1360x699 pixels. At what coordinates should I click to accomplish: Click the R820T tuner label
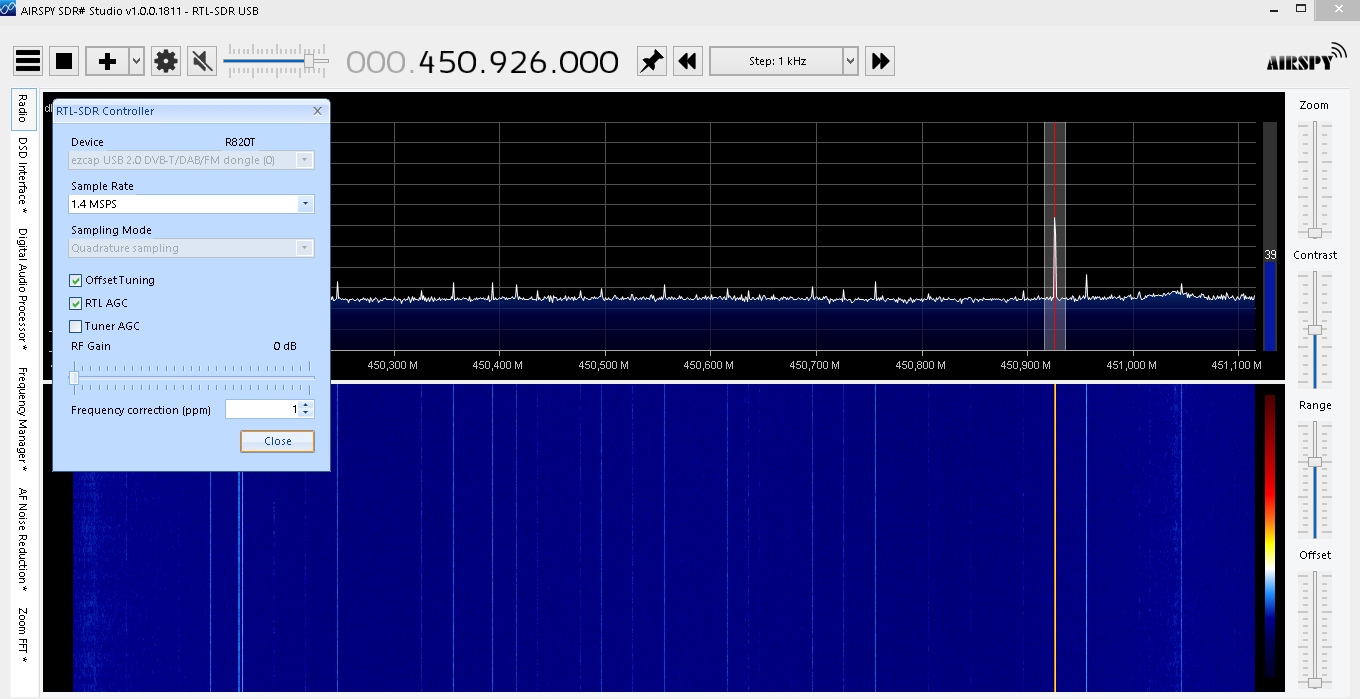(x=241, y=142)
